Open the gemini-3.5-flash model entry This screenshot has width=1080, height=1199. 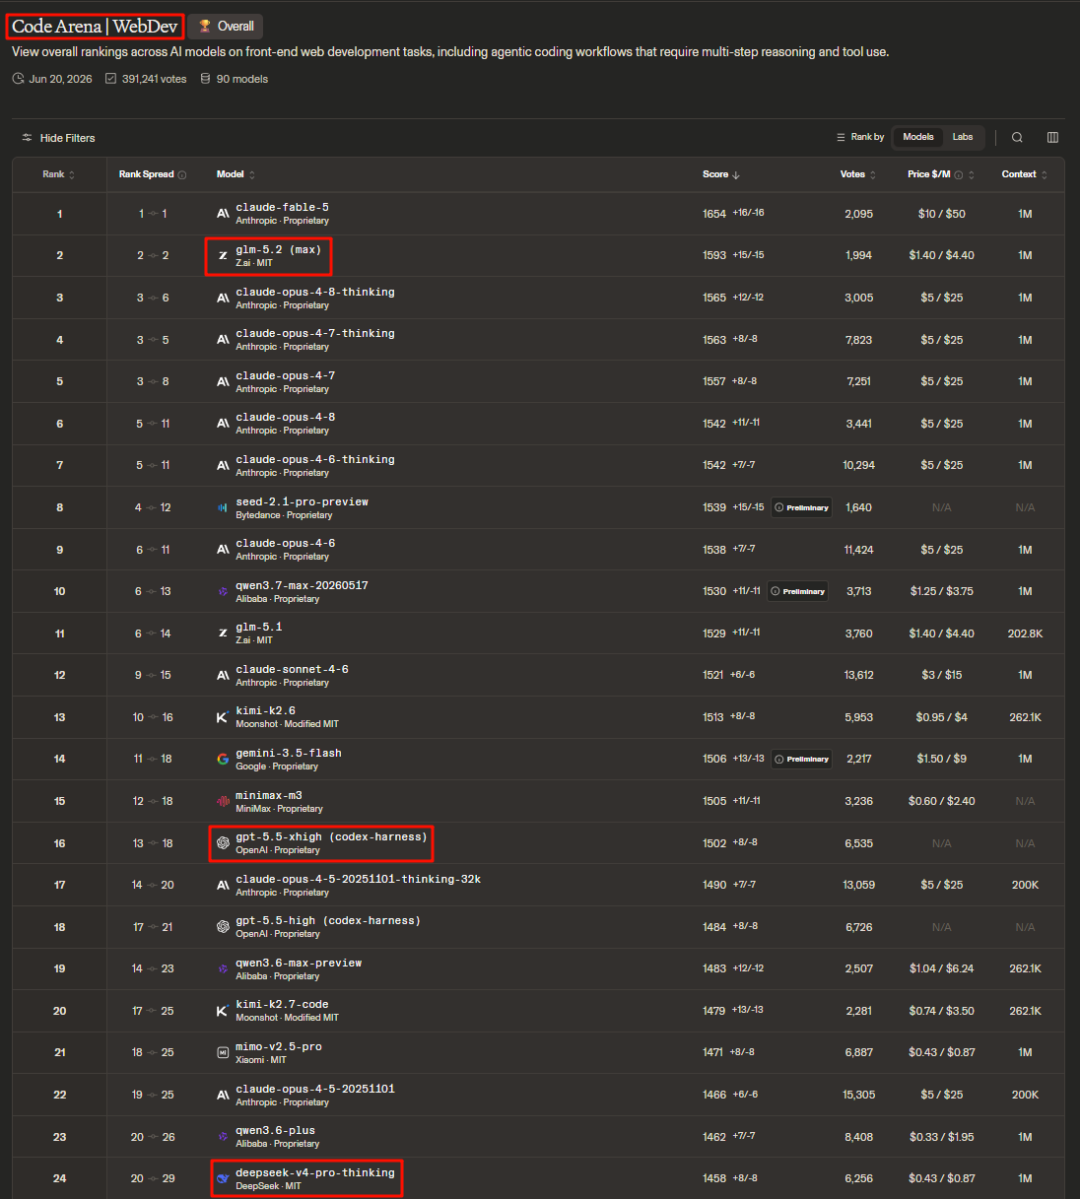click(288, 753)
